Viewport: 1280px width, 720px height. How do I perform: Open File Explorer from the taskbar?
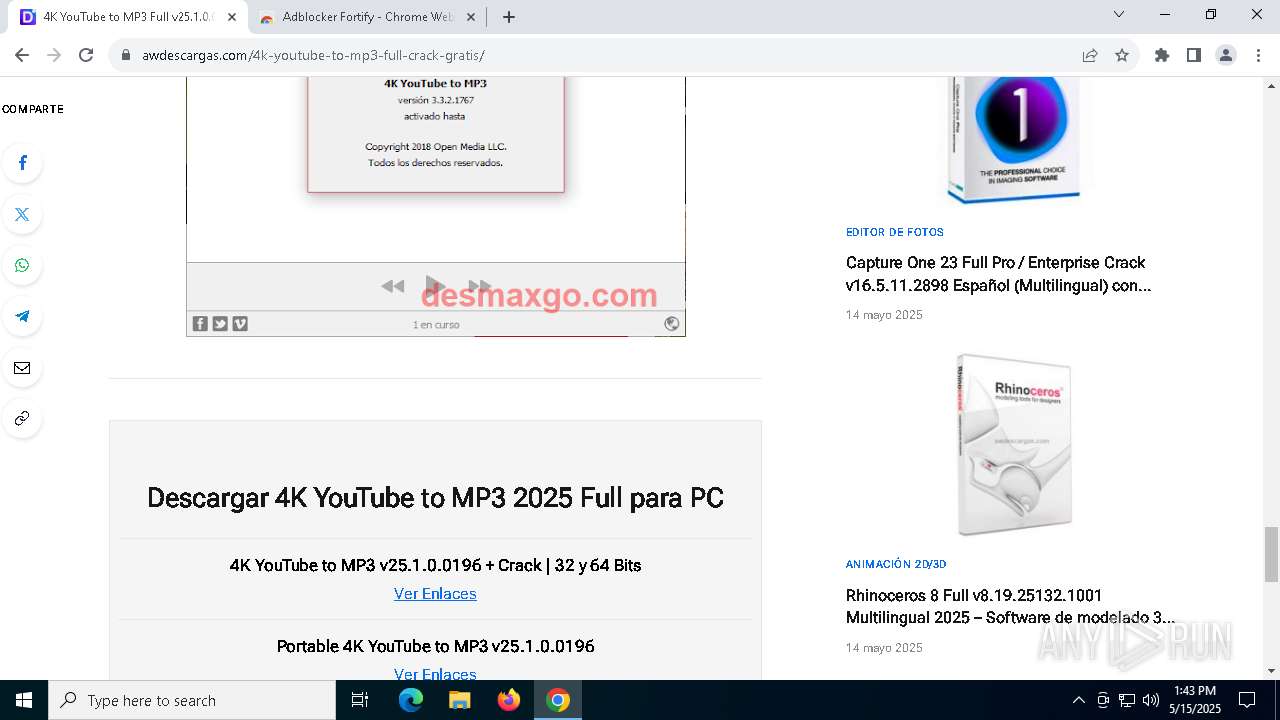click(x=460, y=700)
